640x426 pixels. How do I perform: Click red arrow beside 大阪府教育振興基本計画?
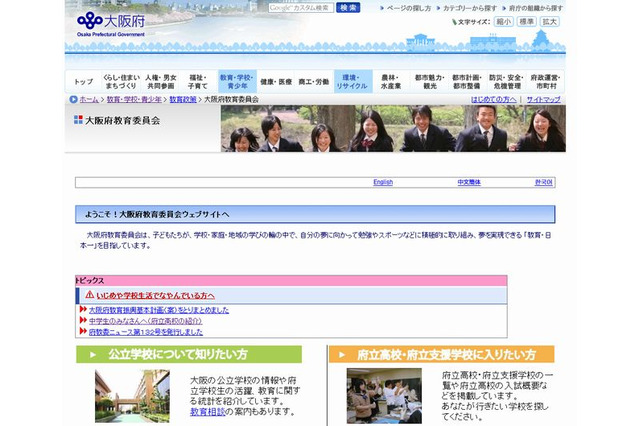click(x=83, y=309)
